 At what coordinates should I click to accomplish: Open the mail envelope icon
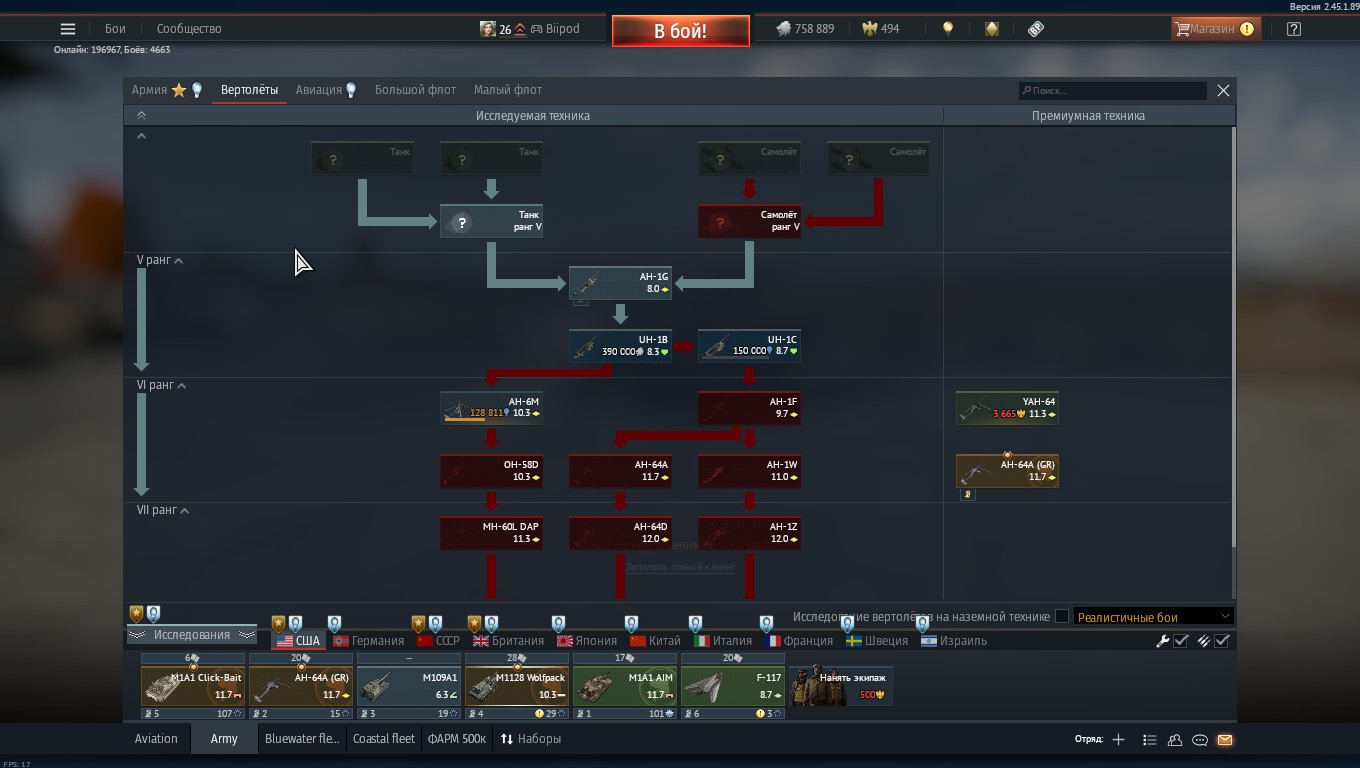[x=1225, y=740]
